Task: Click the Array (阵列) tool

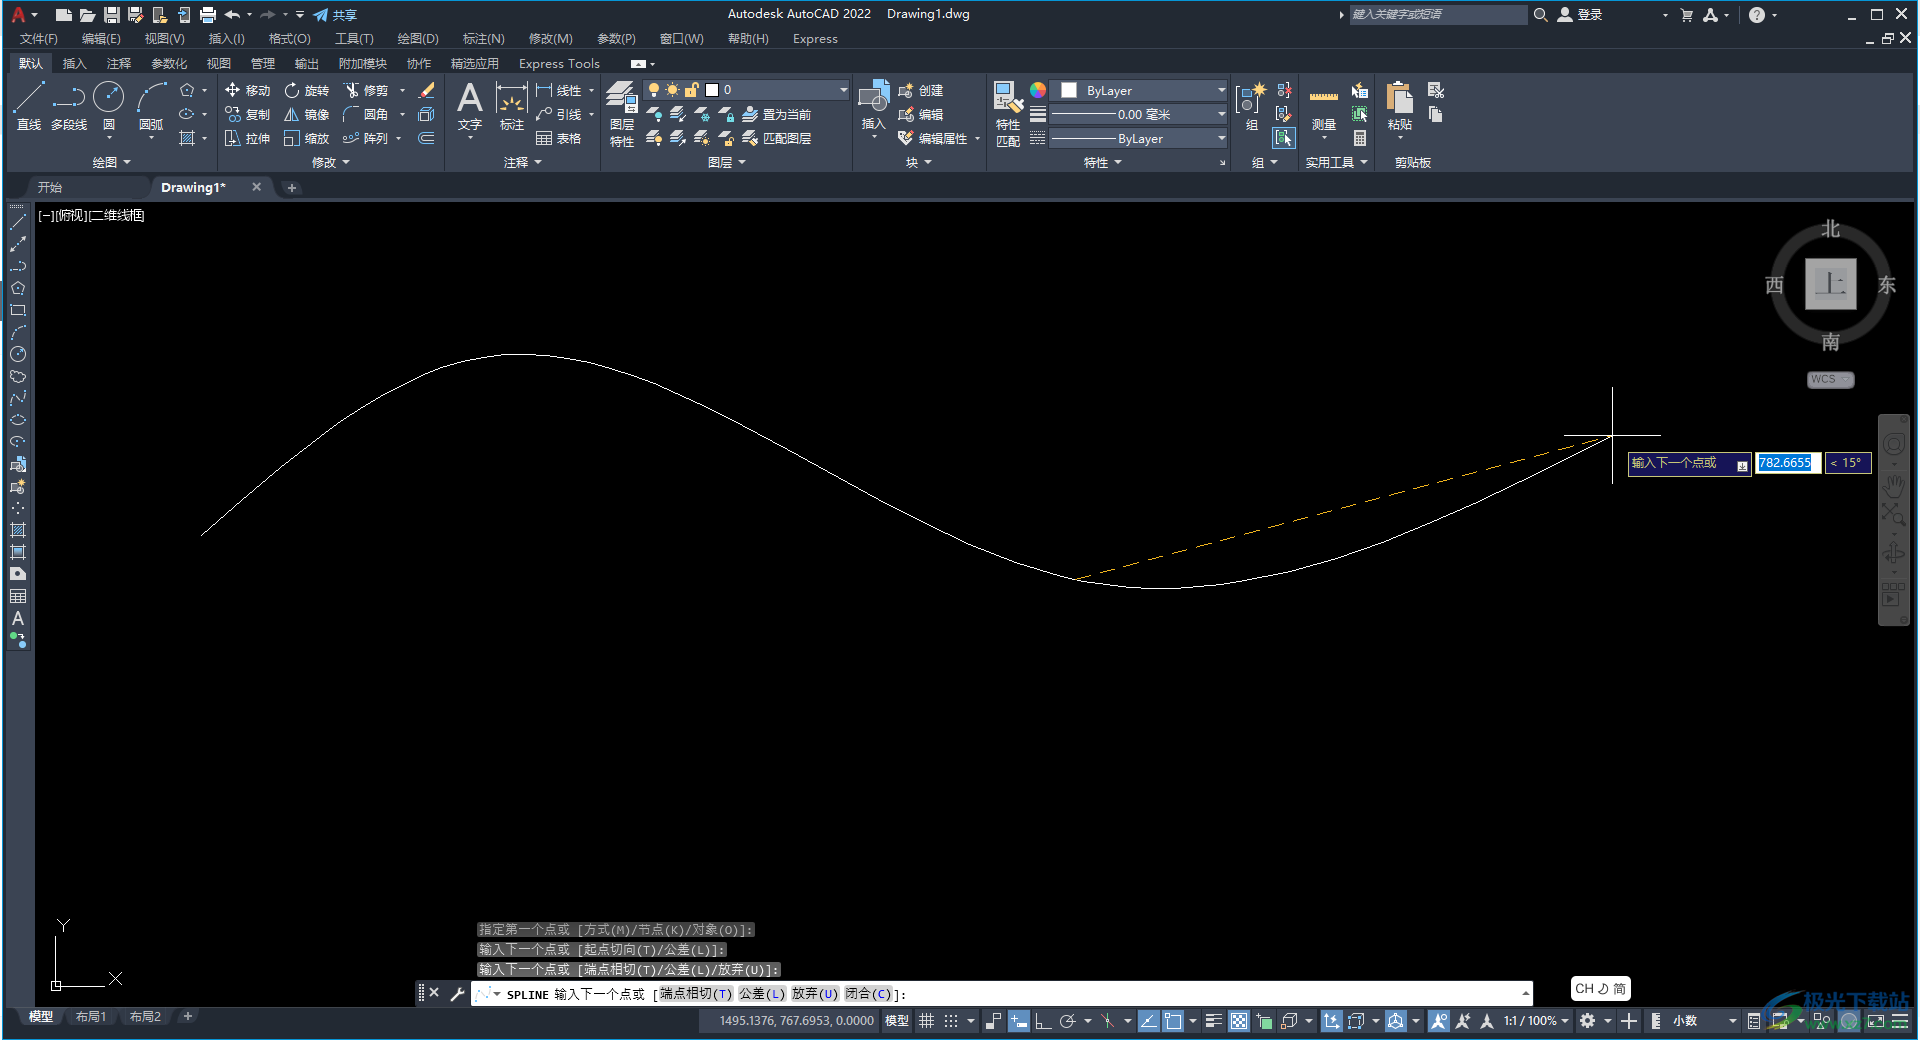Action: tap(365, 138)
